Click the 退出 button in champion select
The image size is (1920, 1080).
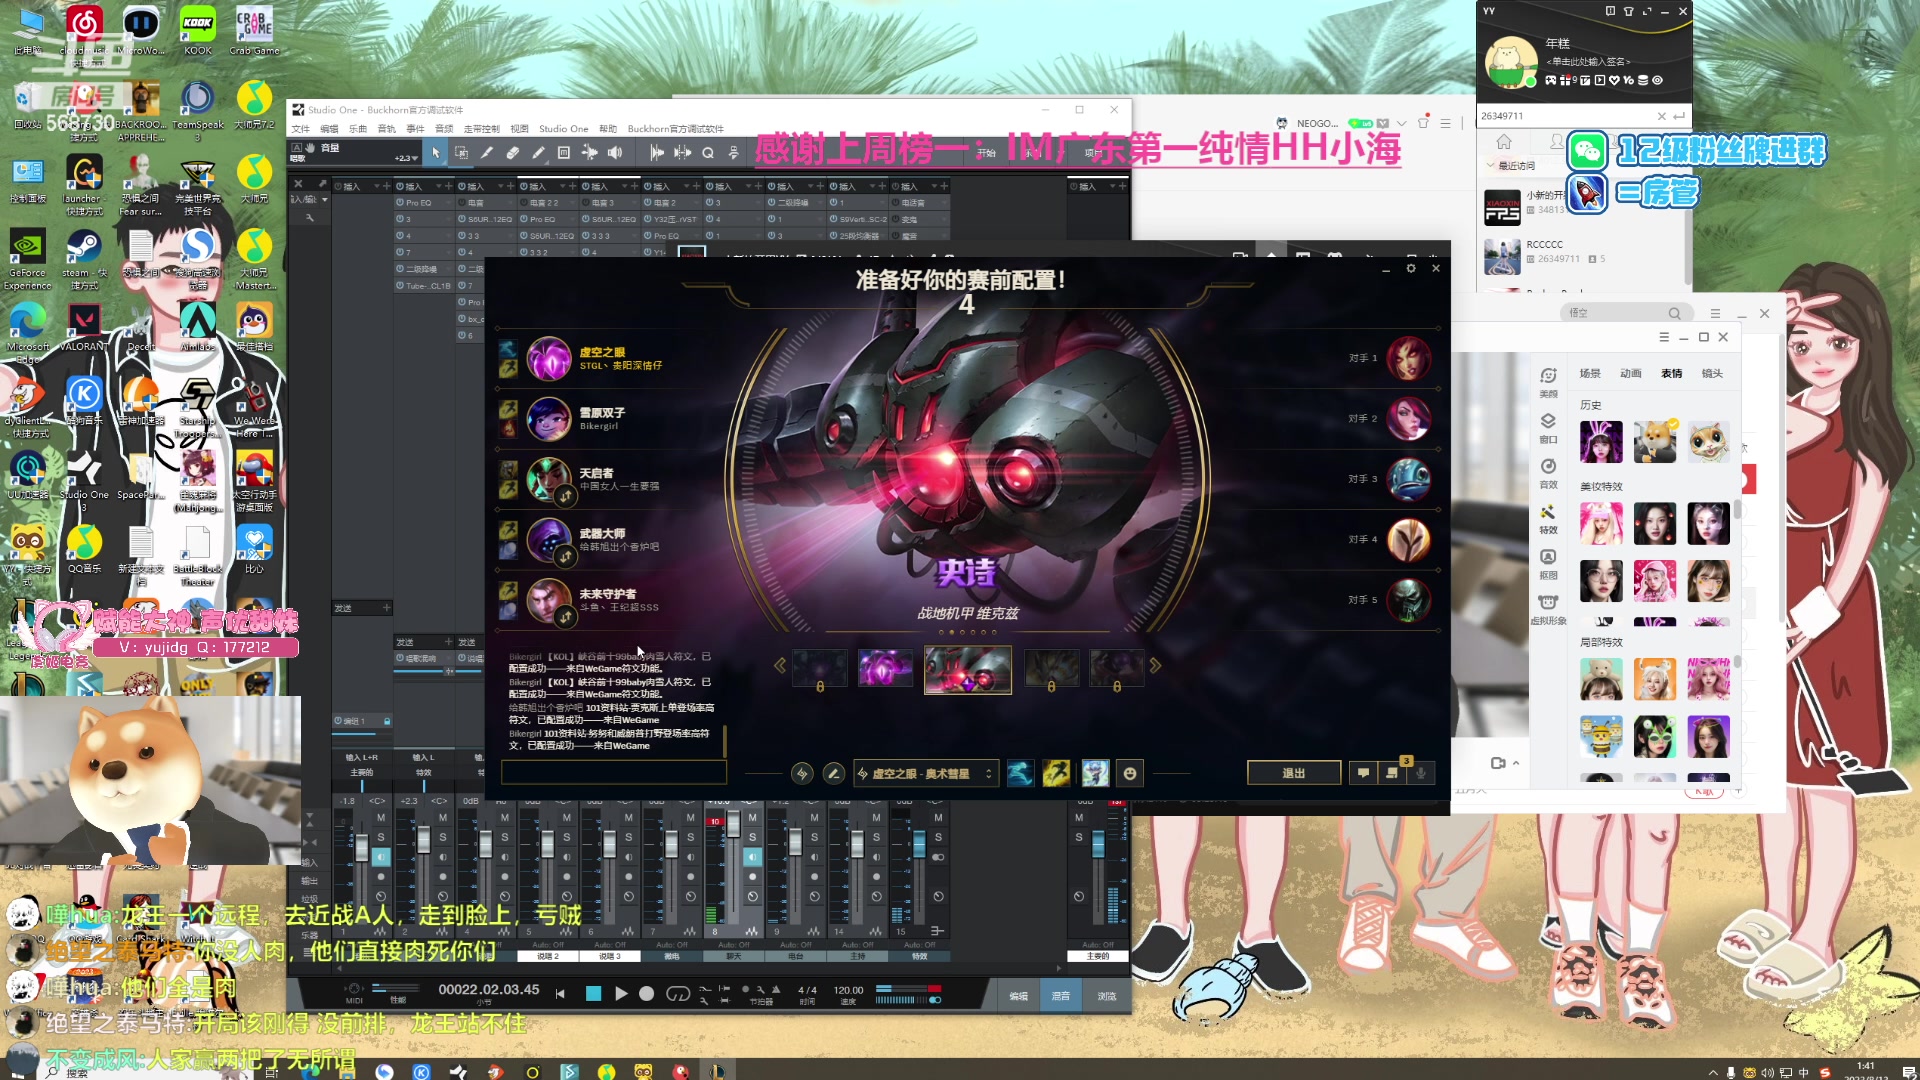1293,773
